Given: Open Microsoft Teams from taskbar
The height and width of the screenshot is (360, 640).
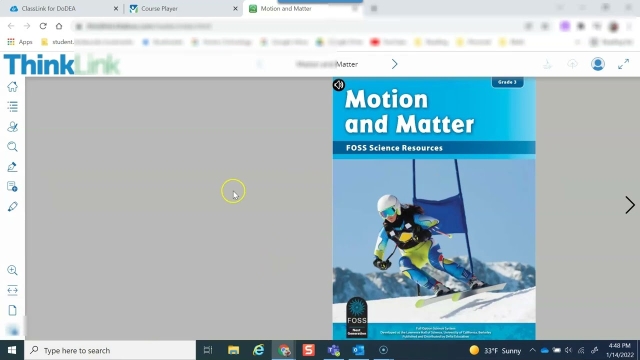Looking at the screenshot, I should [x=333, y=350].
